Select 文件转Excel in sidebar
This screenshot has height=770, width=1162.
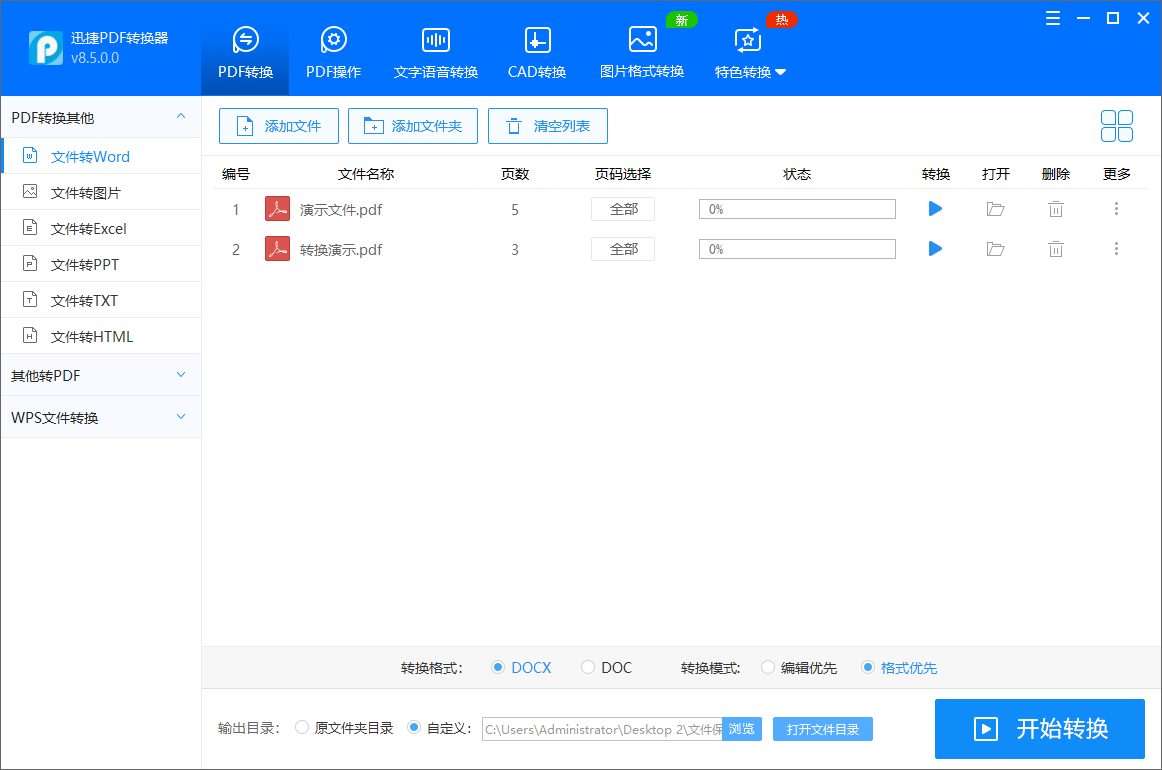(102, 228)
